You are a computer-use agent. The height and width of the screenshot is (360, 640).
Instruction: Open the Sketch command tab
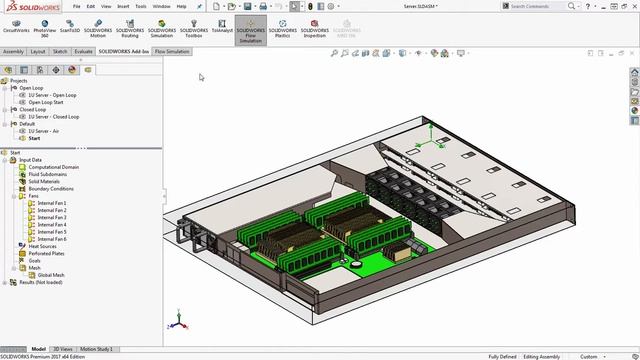coord(60,51)
